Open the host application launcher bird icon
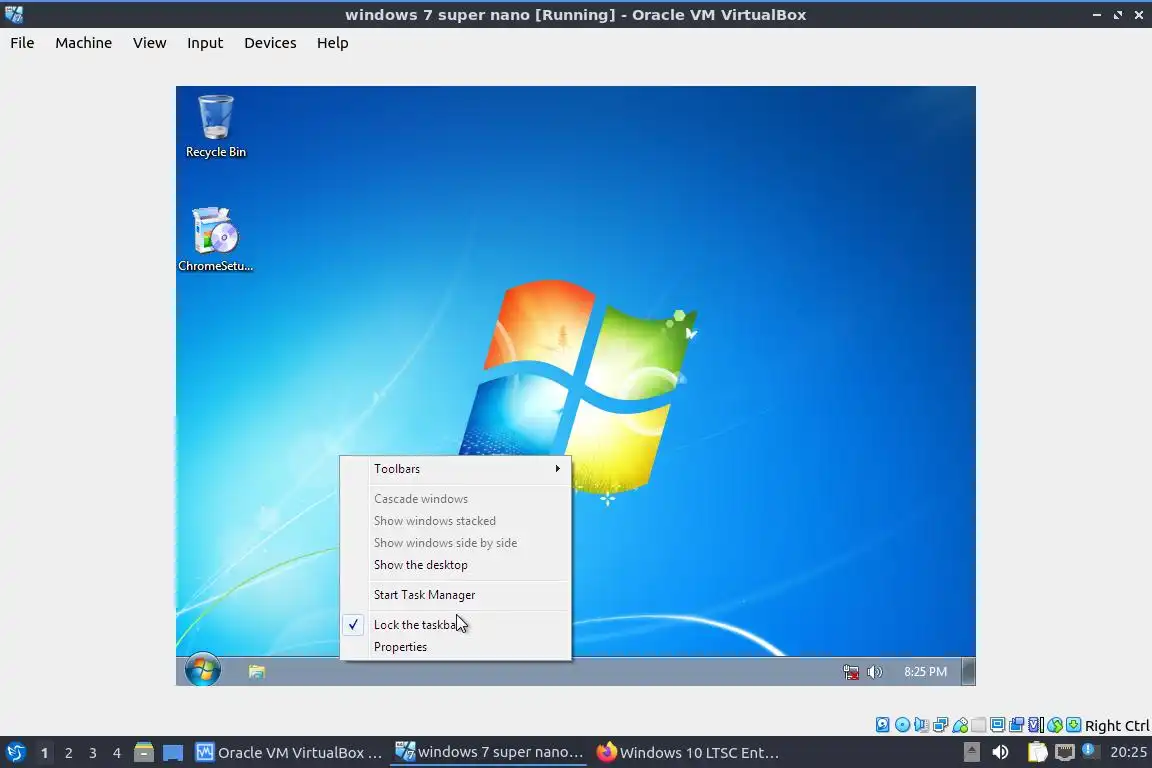 15,753
